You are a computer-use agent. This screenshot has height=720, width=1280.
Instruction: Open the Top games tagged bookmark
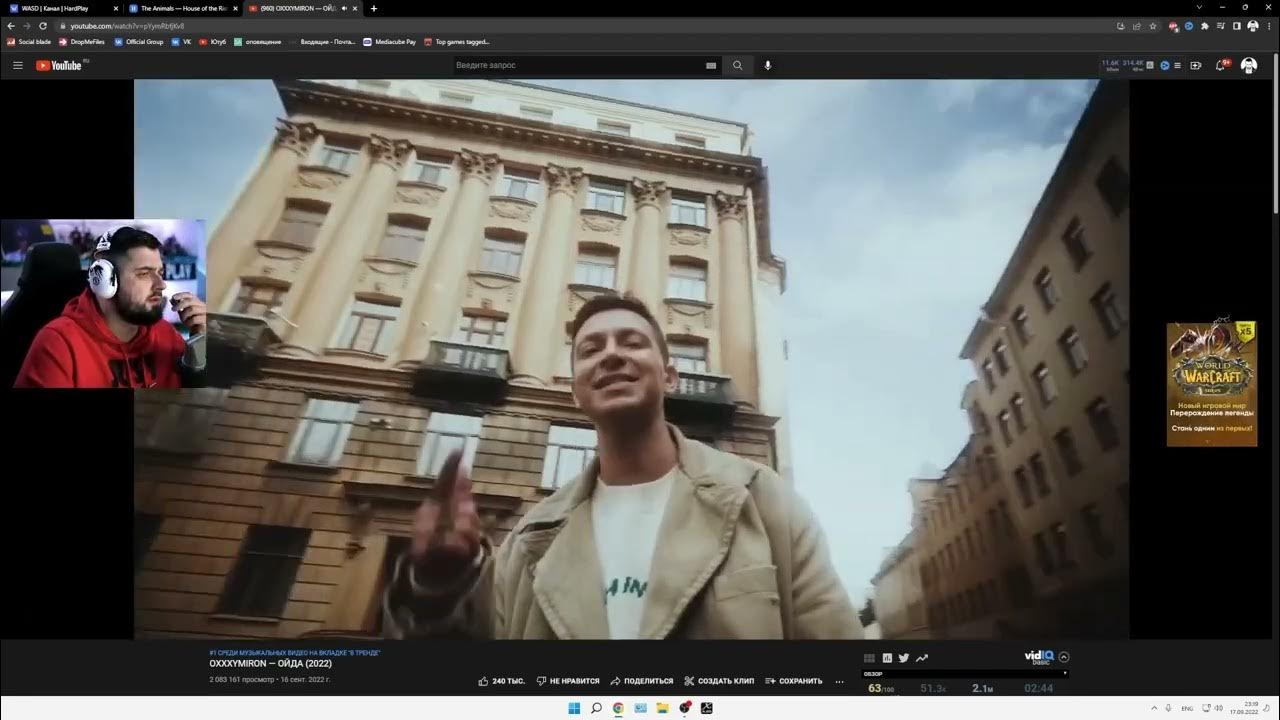coord(457,42)
